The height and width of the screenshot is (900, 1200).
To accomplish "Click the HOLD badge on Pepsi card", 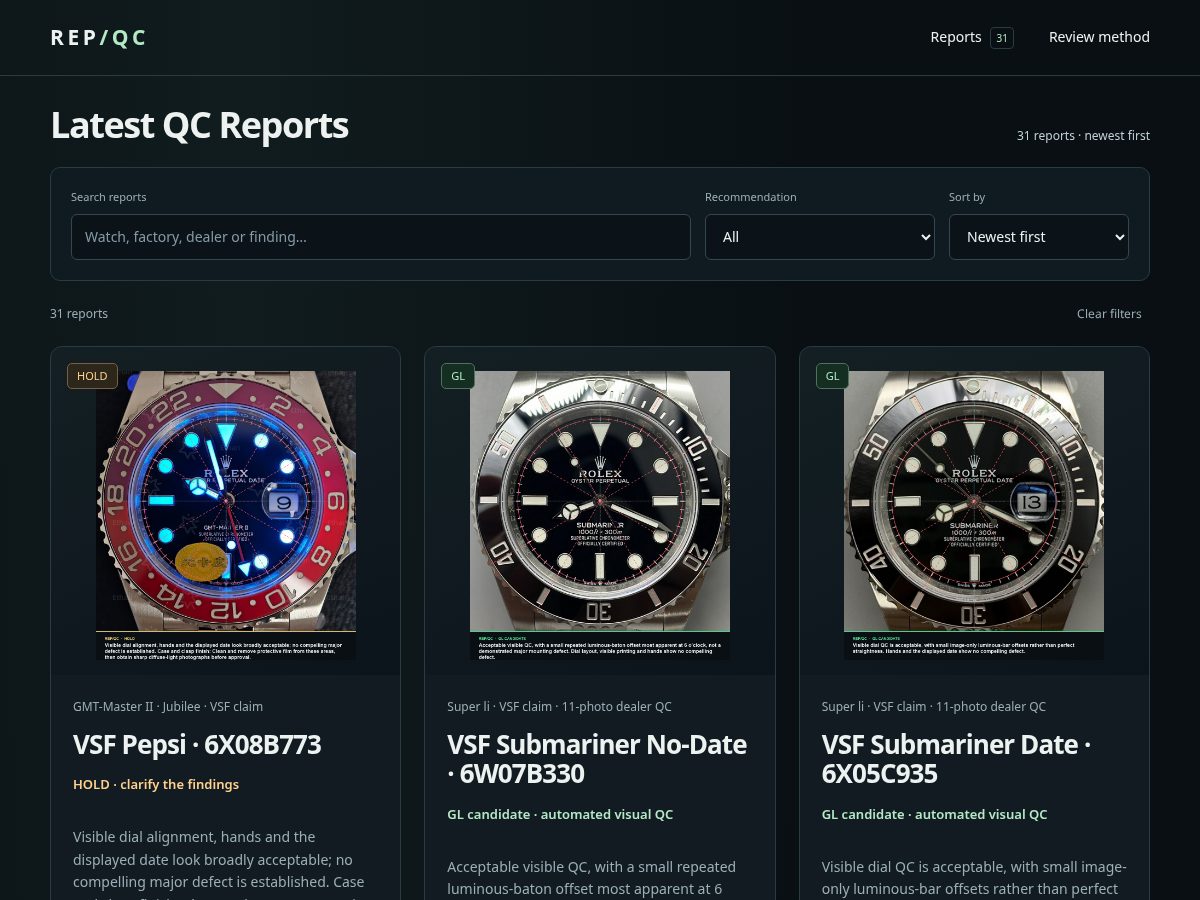I will (92, 376).
